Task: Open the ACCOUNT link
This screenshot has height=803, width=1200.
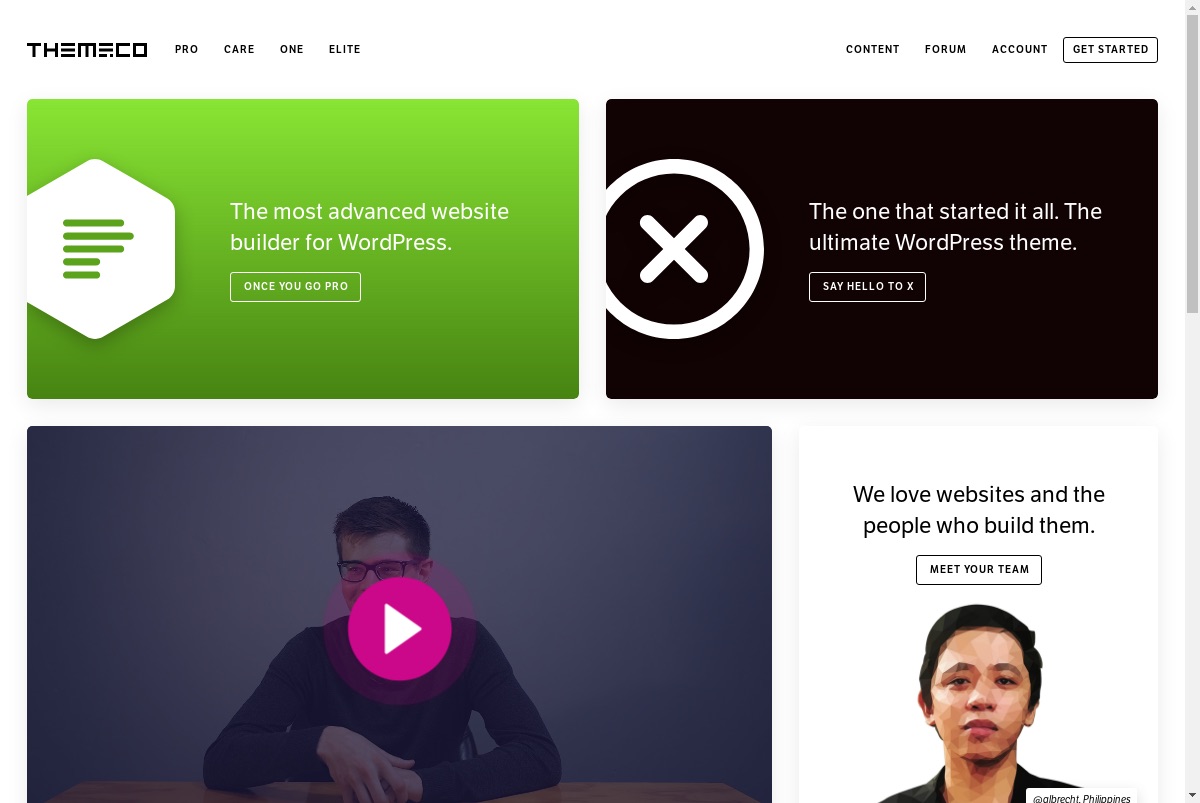Action: coord(1020,49)
